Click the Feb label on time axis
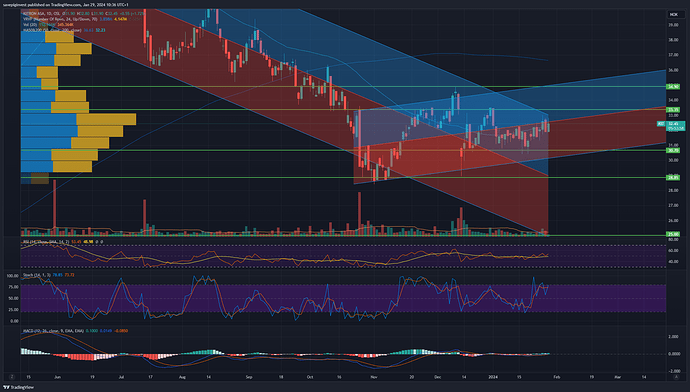Viewport: 690px width, 392px height. pos(557,377)
